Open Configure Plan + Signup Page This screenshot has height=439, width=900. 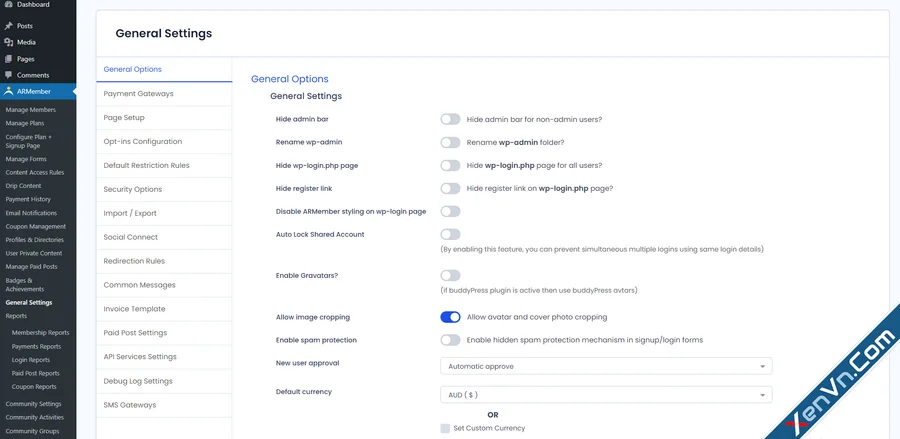tap(29, 141)
